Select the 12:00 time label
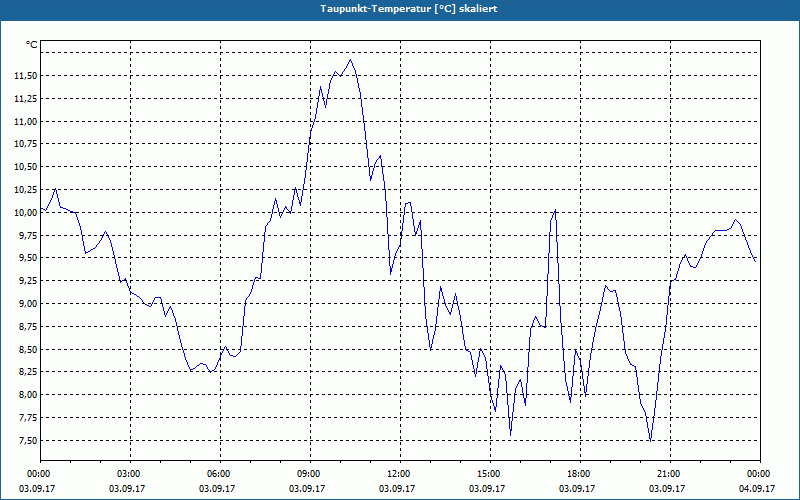This screenshot has width=800, height=500. coord(399,474)
